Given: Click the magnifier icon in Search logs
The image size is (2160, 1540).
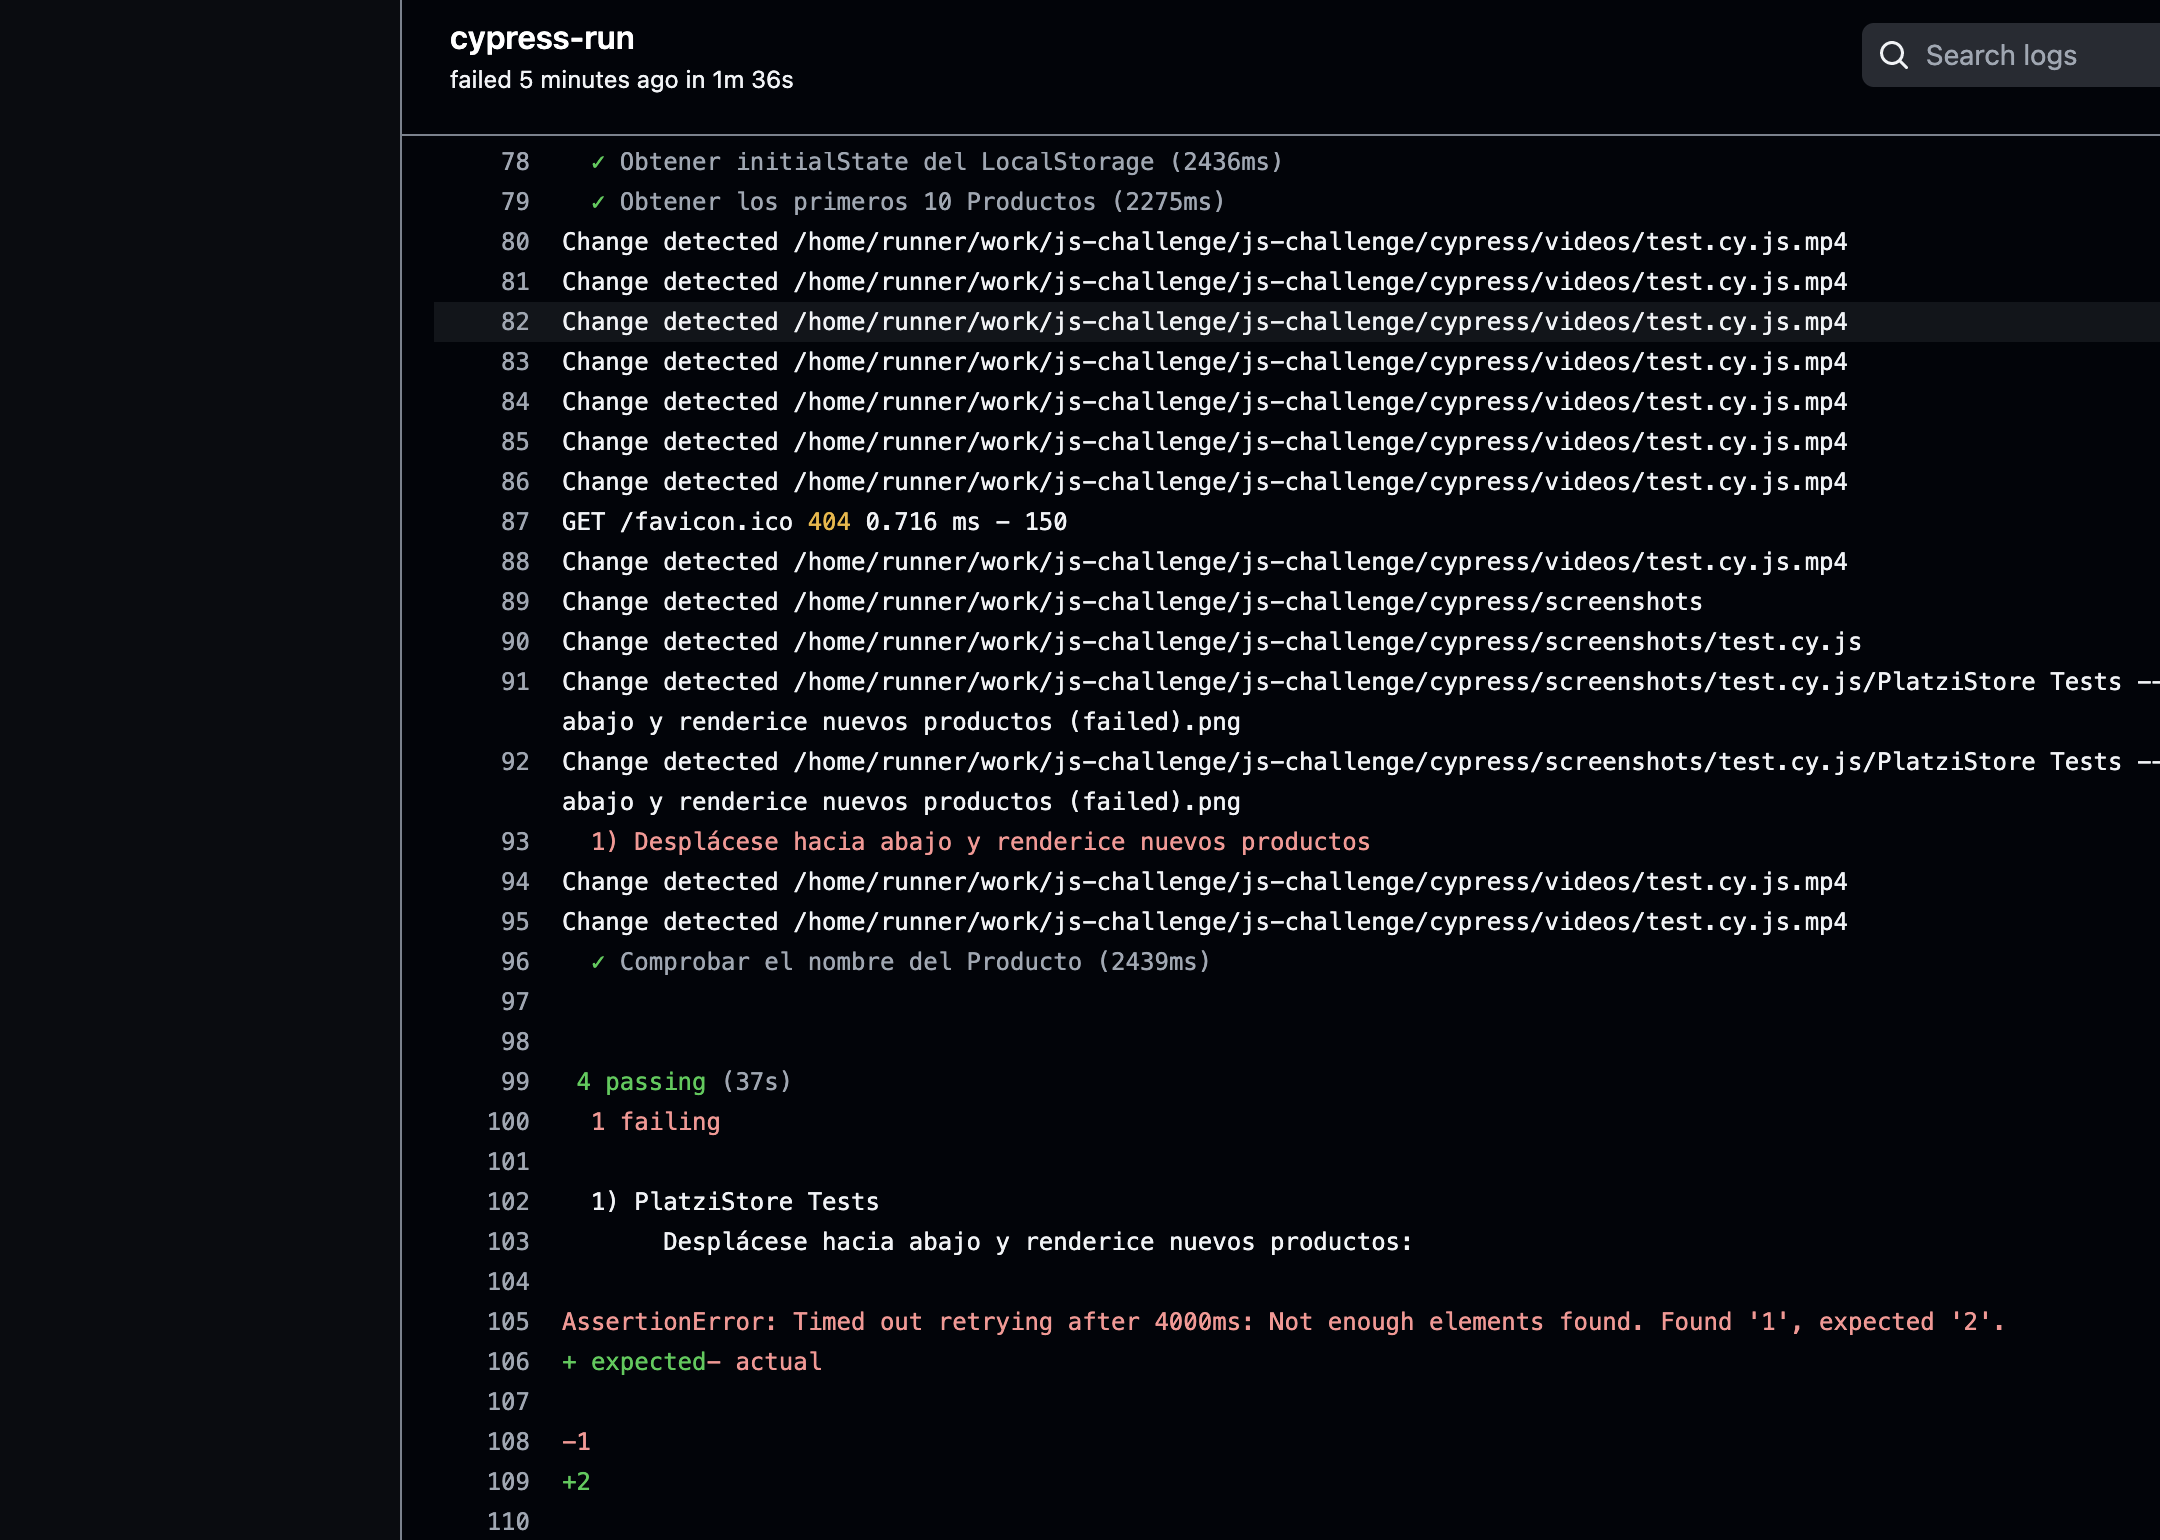Looking at the screenshot, I should pyautogui.click(x=1894, y=55).
